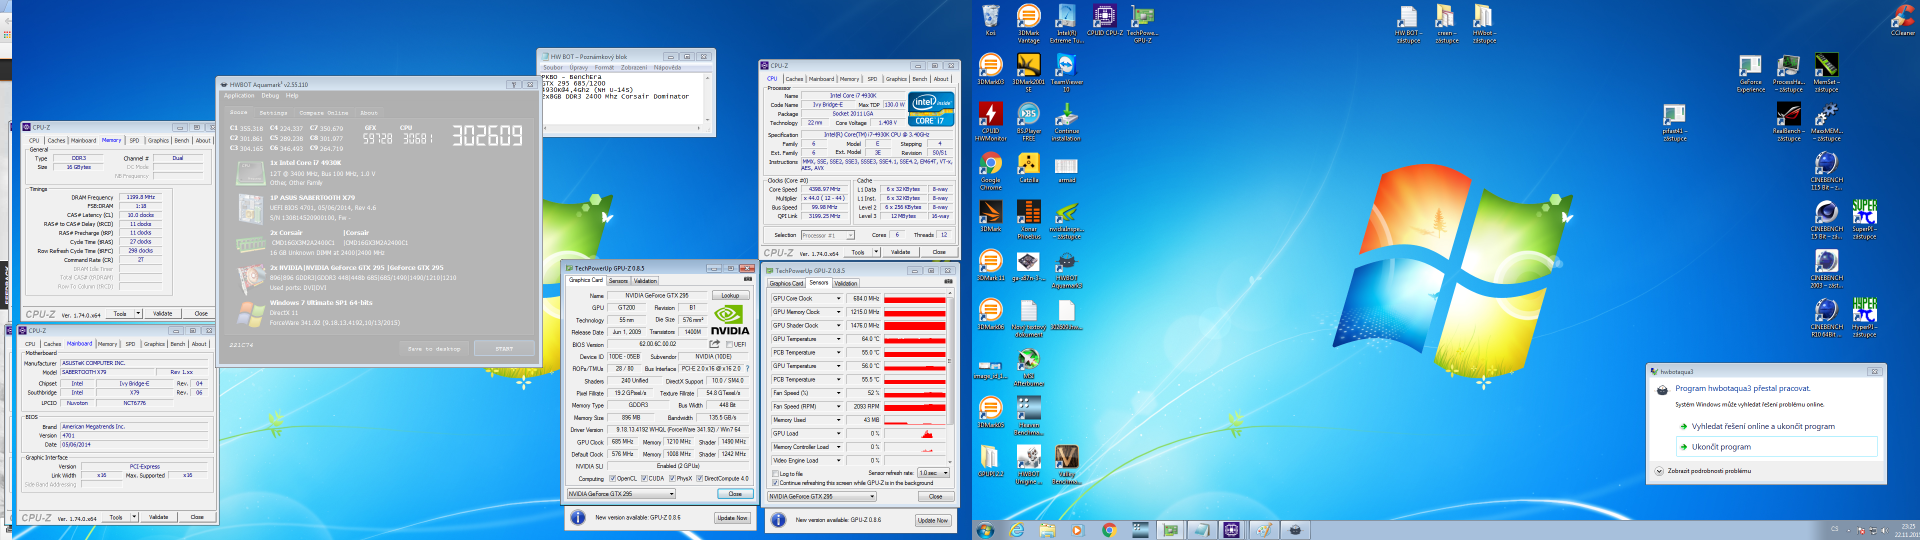1920x540 pixels.
Task: Click the GPU-Z BIOS share/export icon
Action: pos(714,344)
